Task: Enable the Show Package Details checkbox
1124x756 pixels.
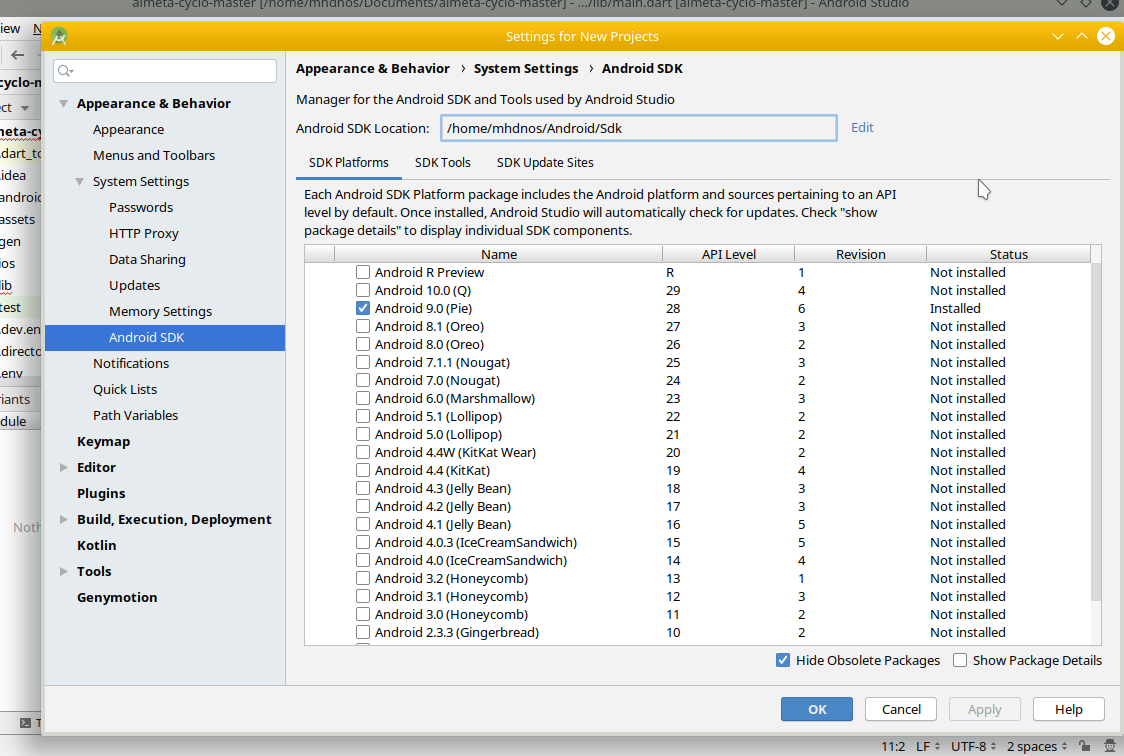Action: pos(960,660)
